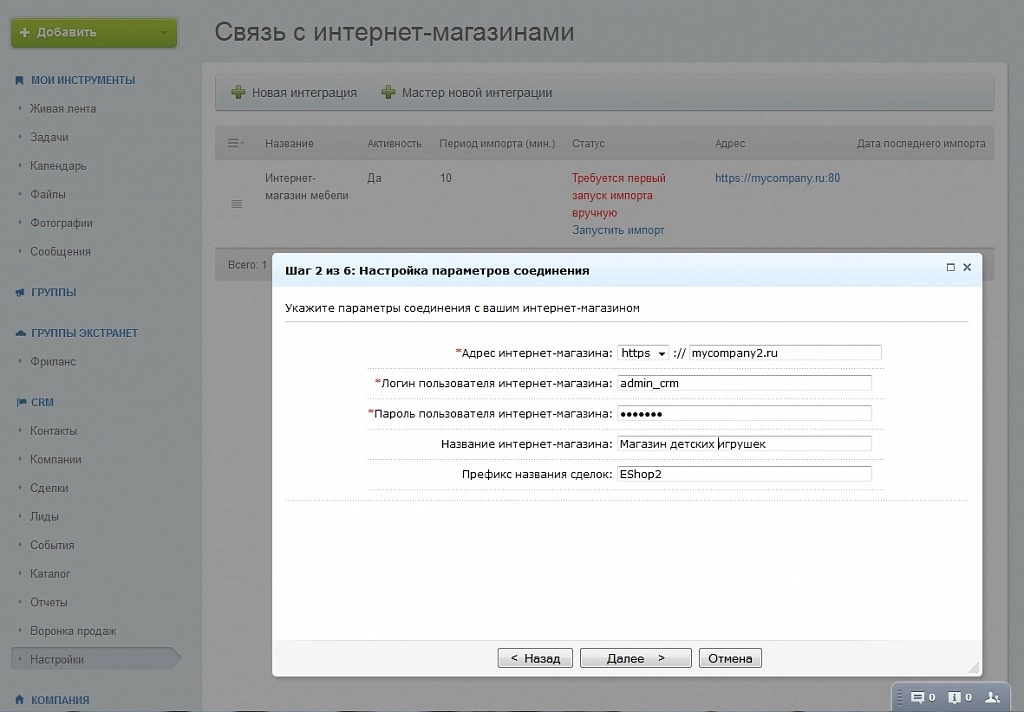This screenshot has height=712, width=1024.
Task: Open Сделки in the CRM menu
Action: (x=49, y=488)
